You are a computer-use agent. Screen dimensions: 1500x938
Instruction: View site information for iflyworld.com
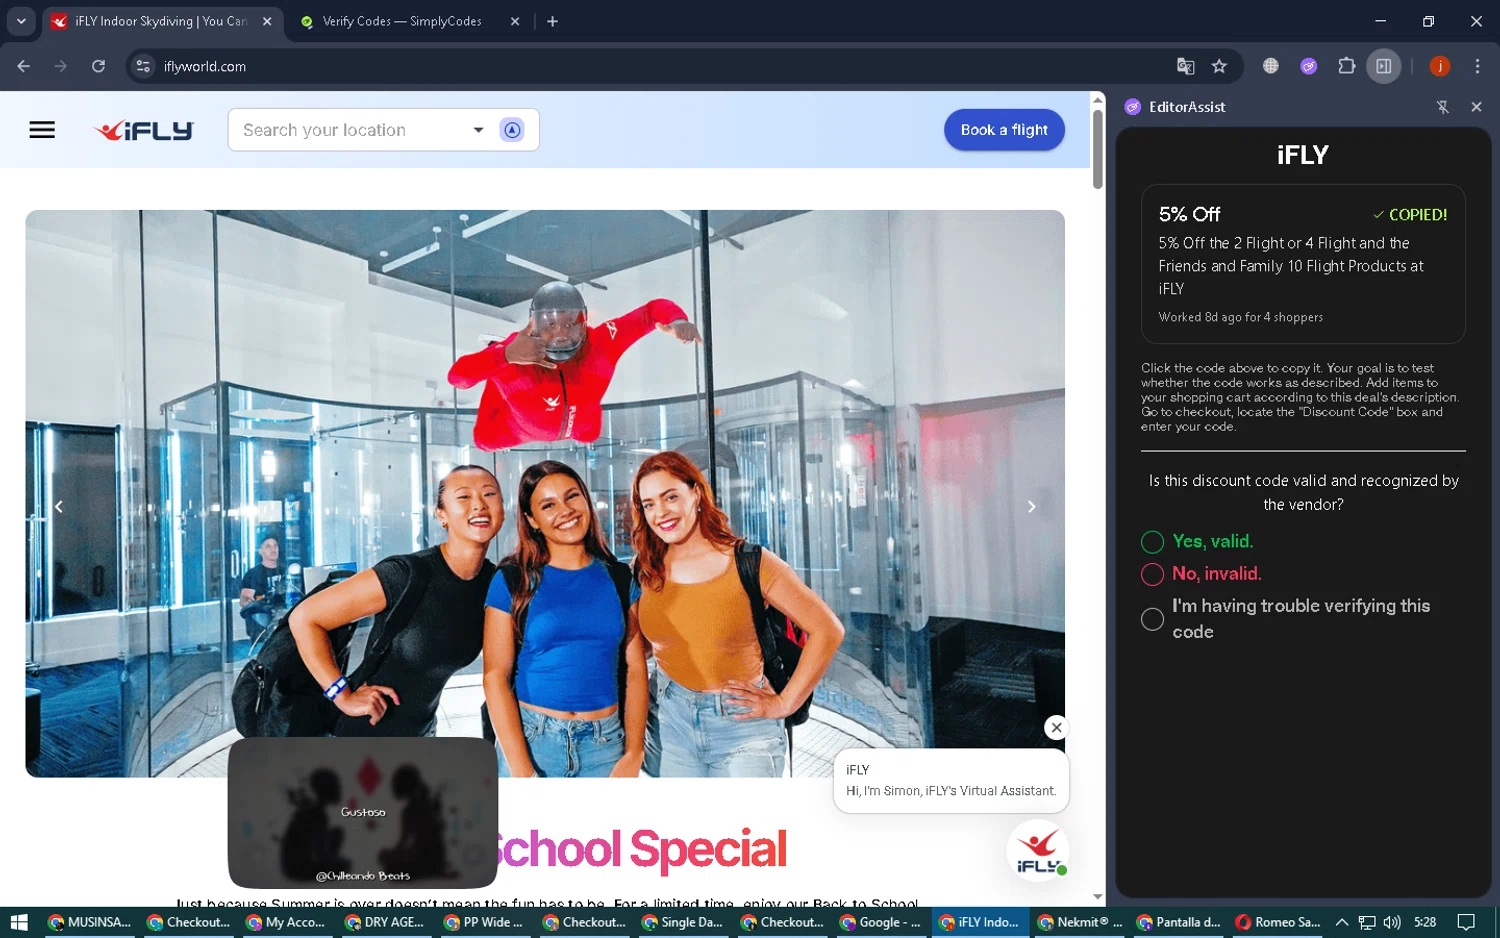[143, 66]
